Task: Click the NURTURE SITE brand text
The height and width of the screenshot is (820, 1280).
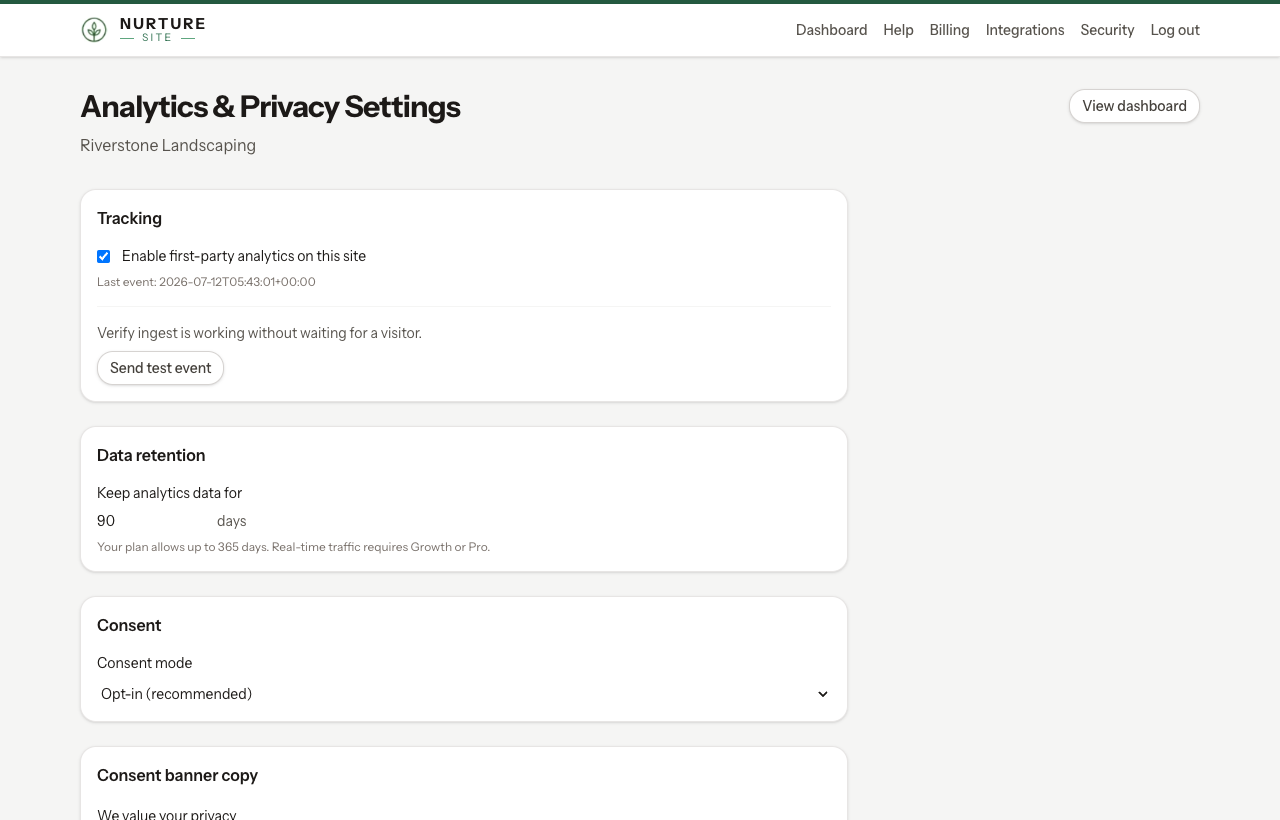Action: [x=162, y=30]
